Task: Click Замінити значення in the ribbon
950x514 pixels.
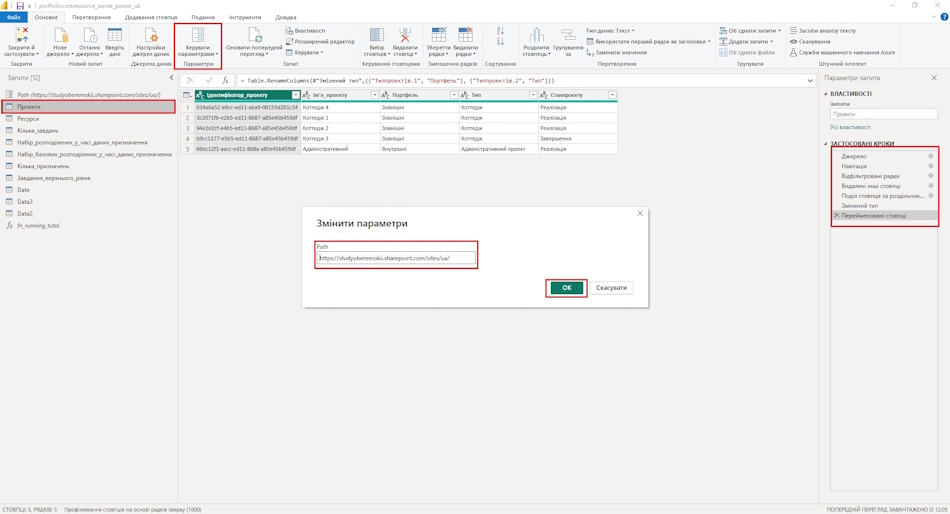Action: tap(616, 53)
